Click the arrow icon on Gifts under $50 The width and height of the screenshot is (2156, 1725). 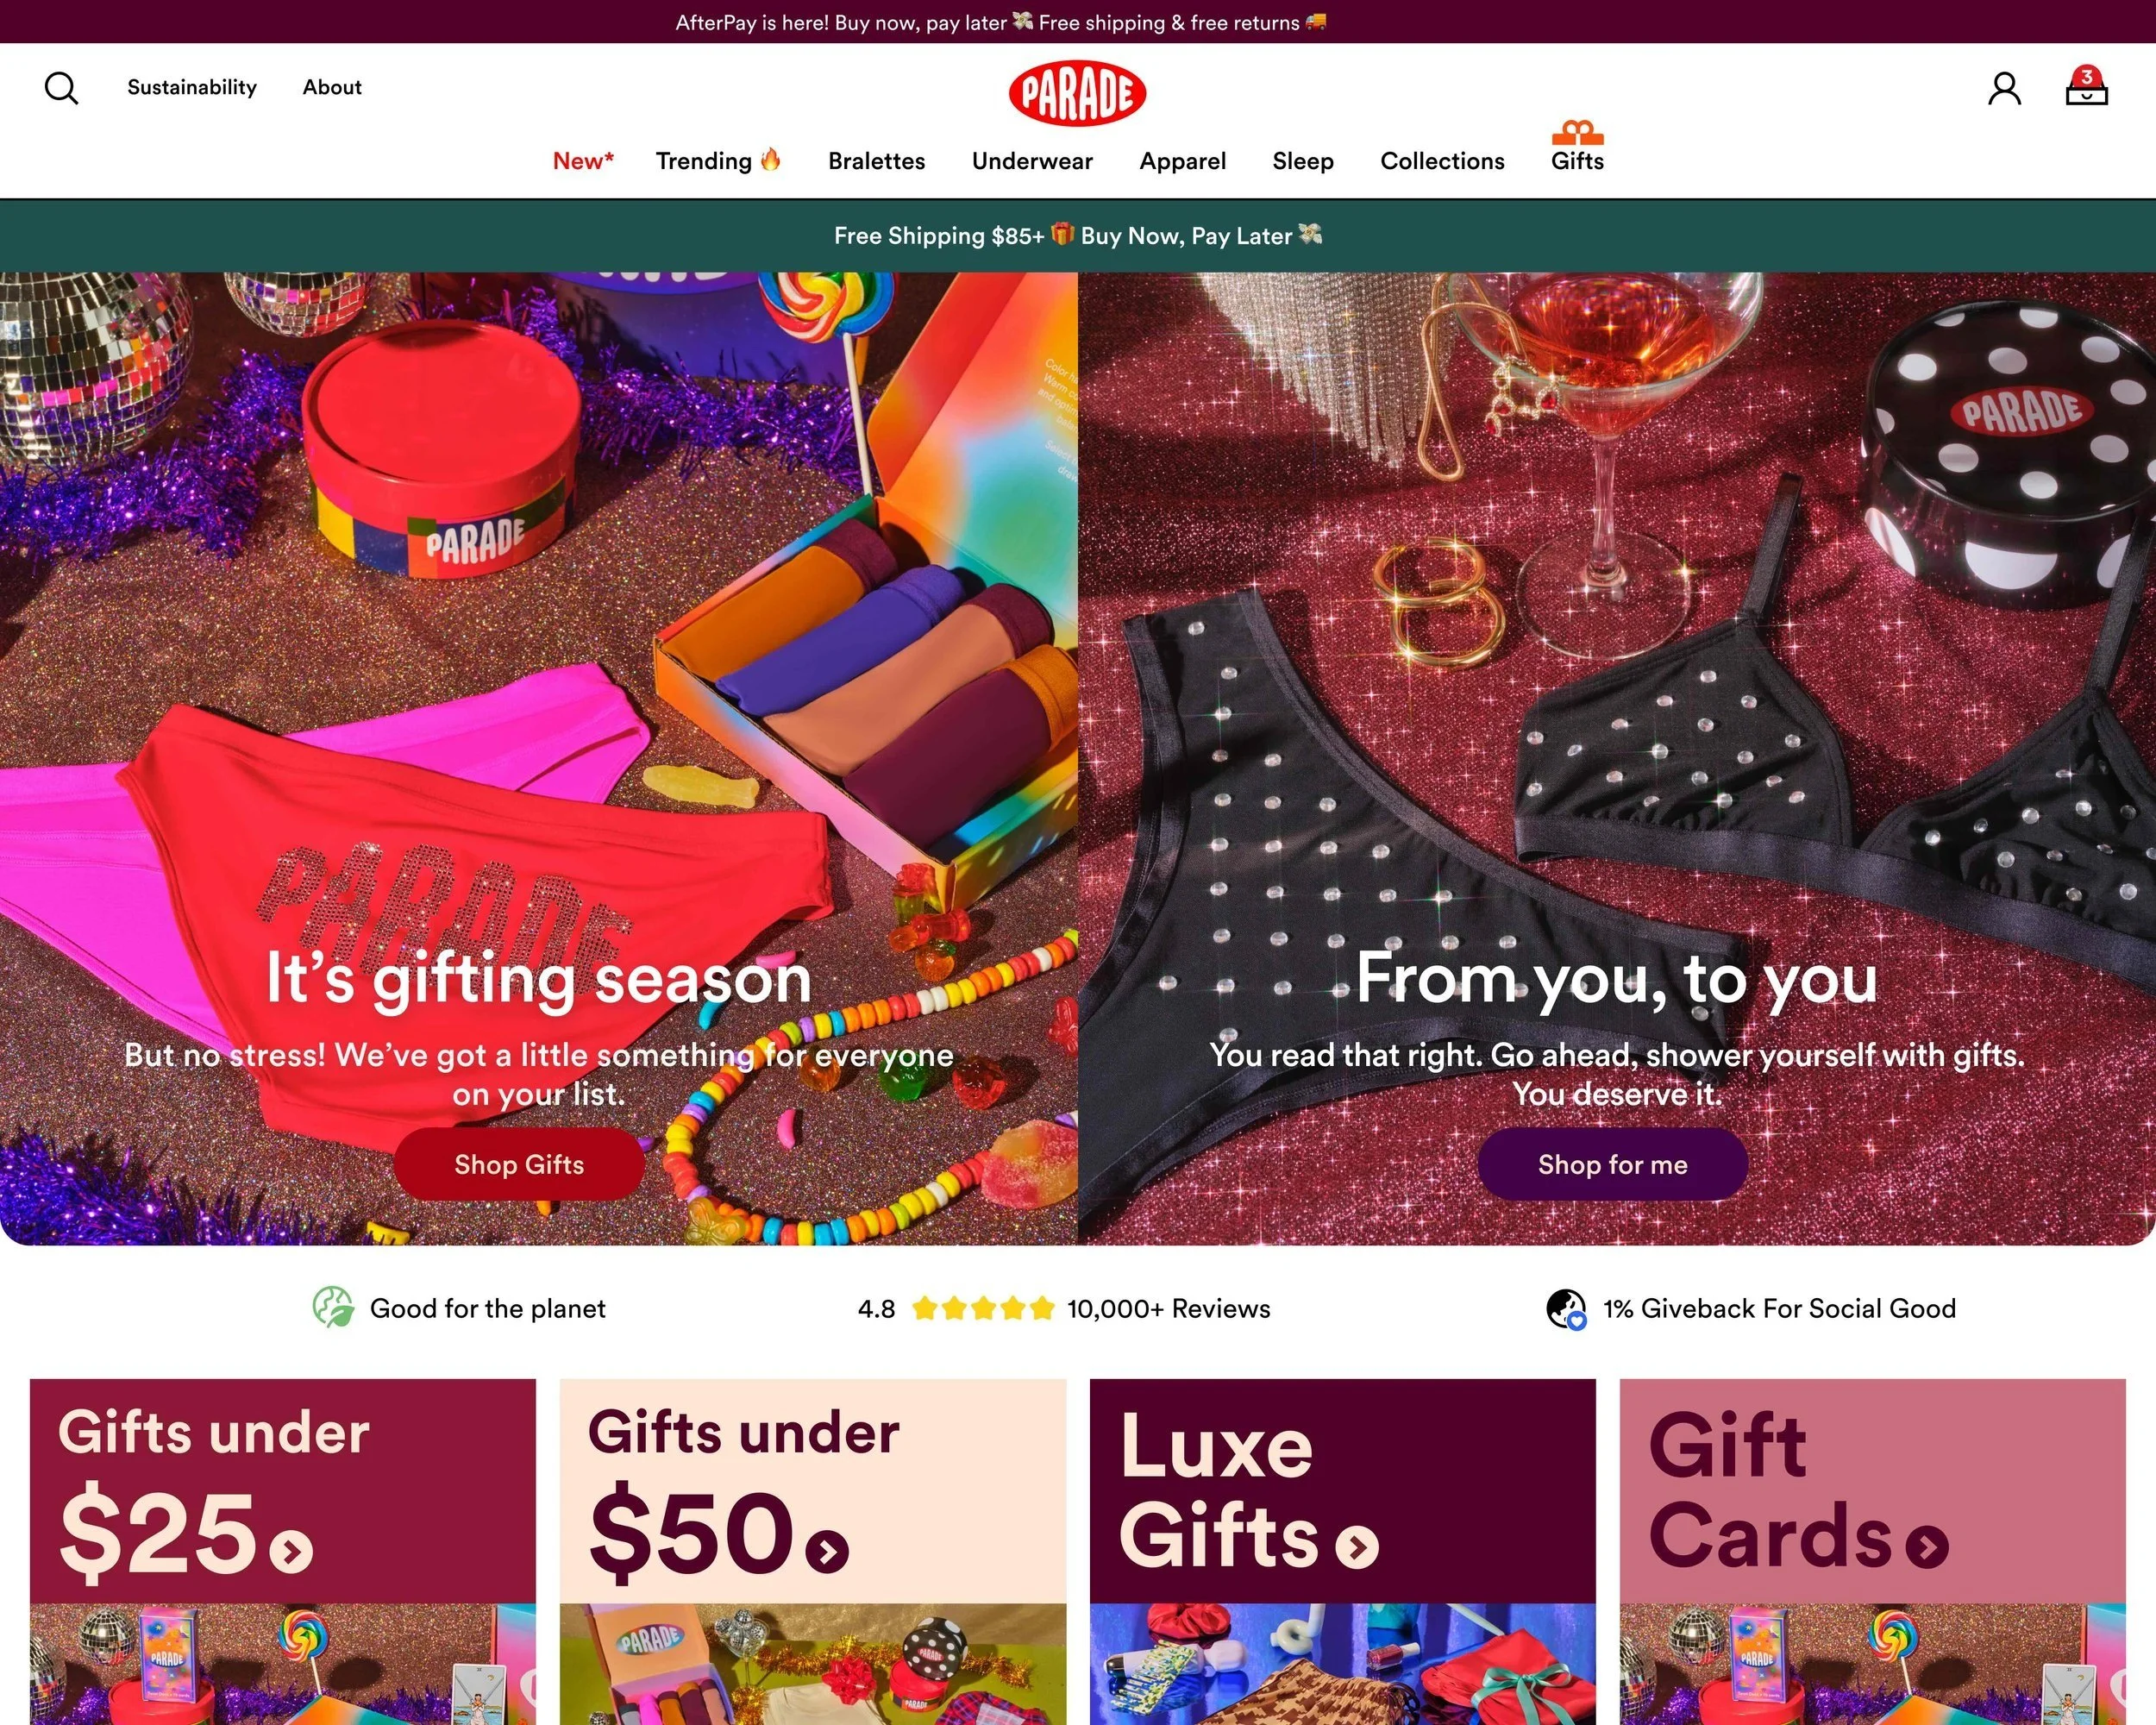tap(828, 1552)
